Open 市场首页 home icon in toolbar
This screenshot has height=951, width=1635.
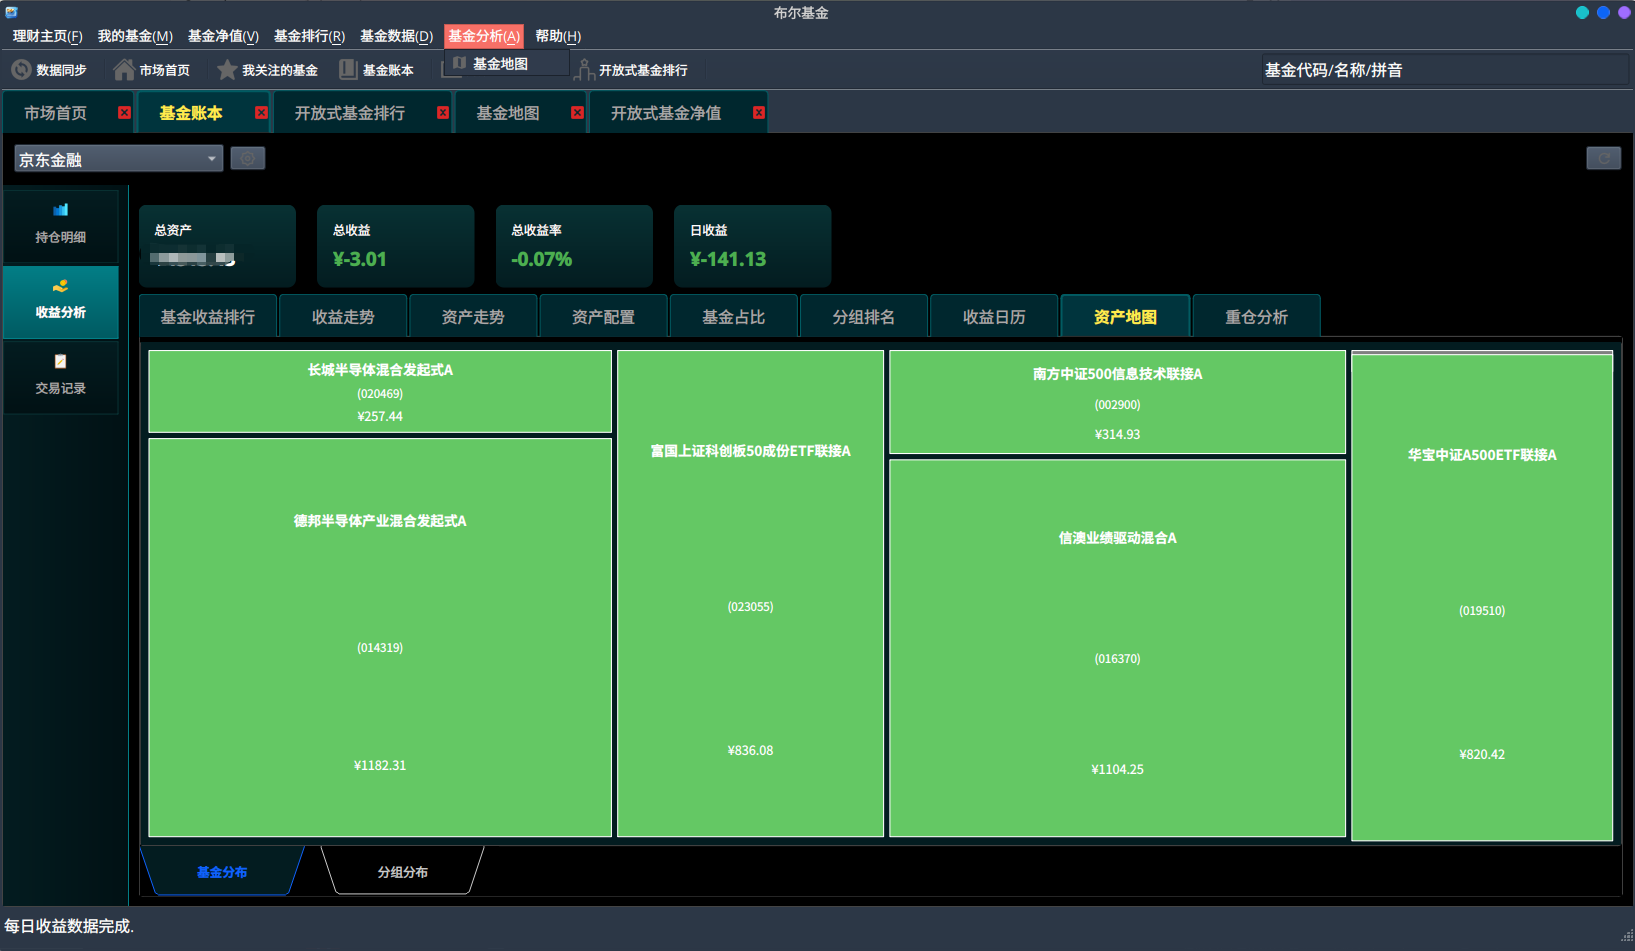coord(124,70)
